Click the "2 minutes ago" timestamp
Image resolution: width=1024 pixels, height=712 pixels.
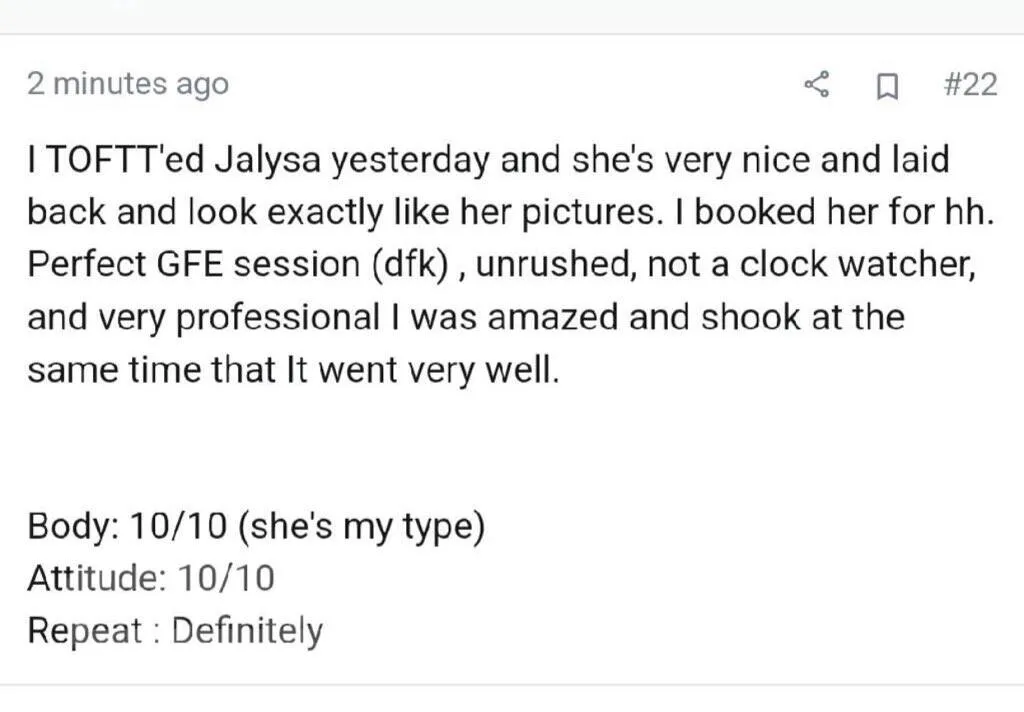(x=128, y=85)
